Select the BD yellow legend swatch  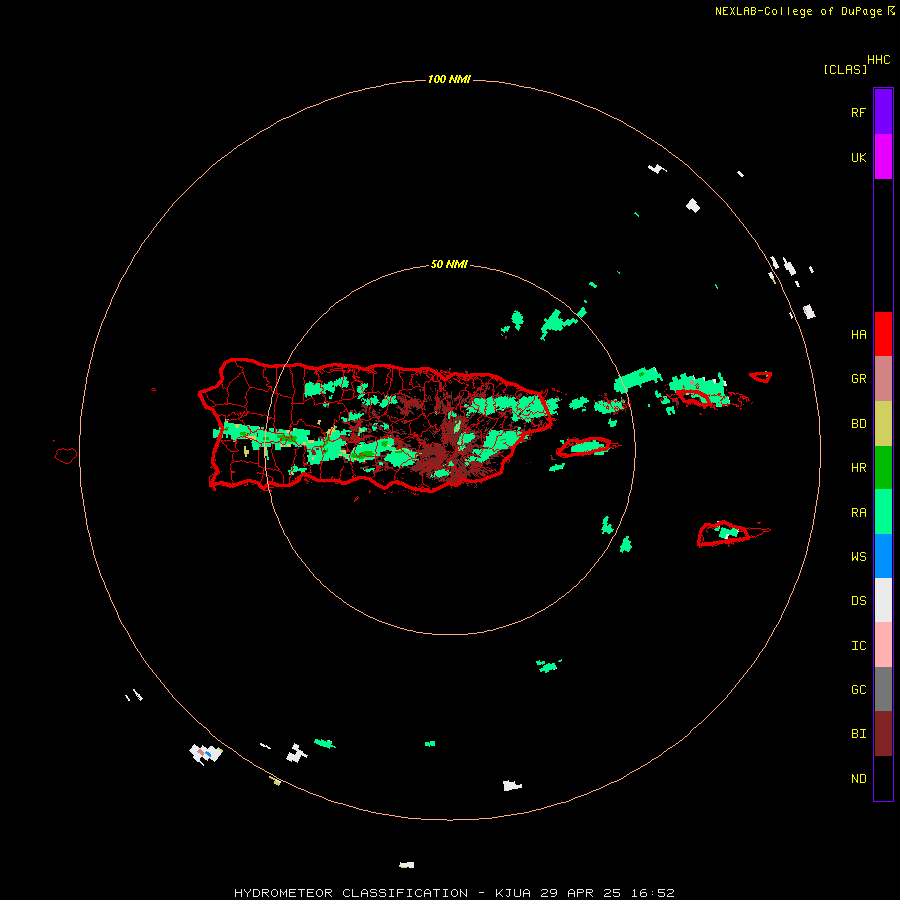883,424
